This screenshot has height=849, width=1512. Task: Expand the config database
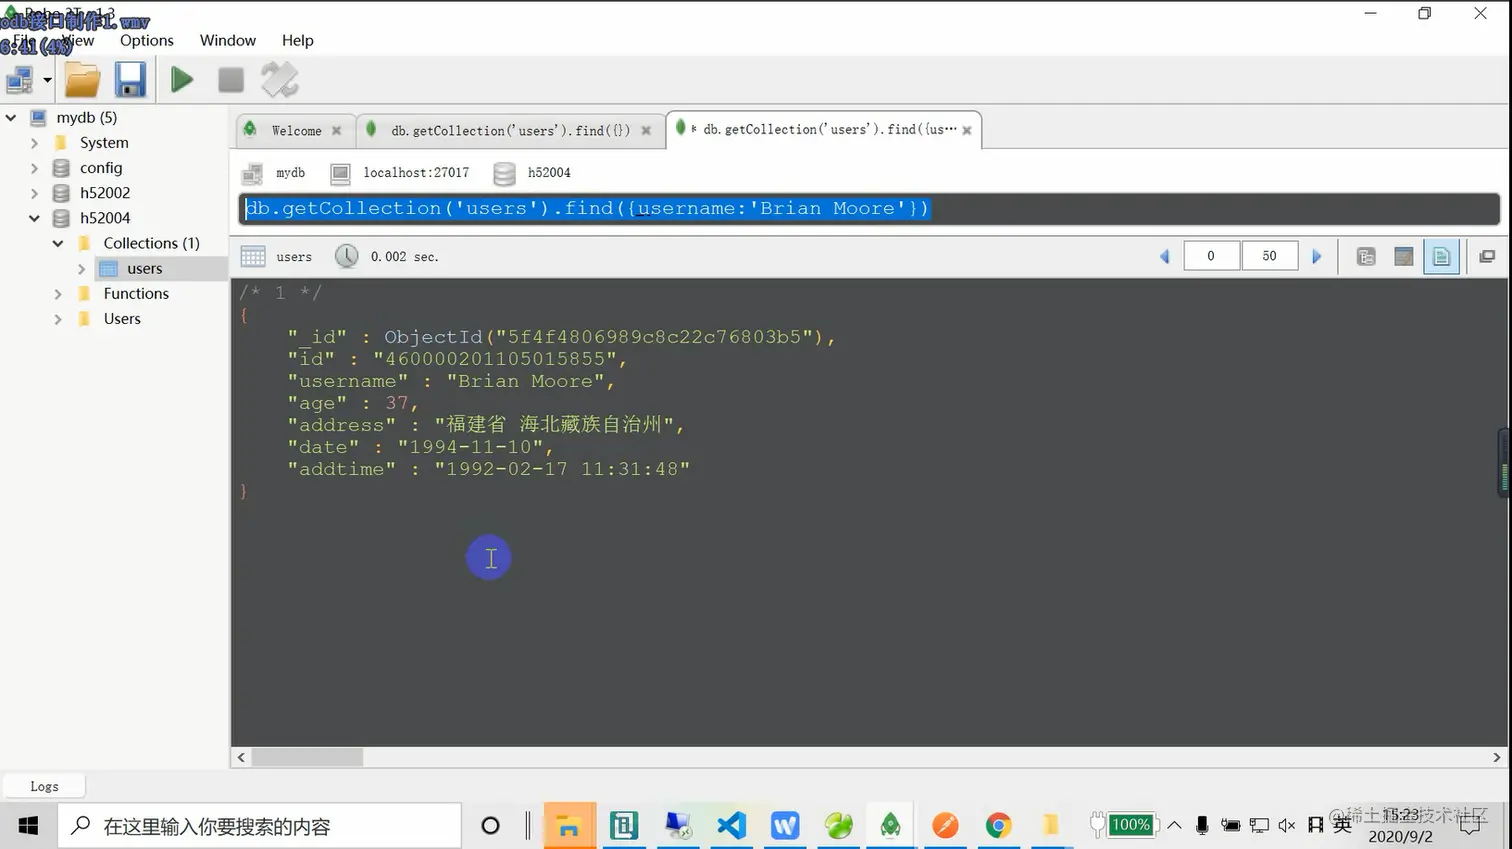tap(35, 168)
